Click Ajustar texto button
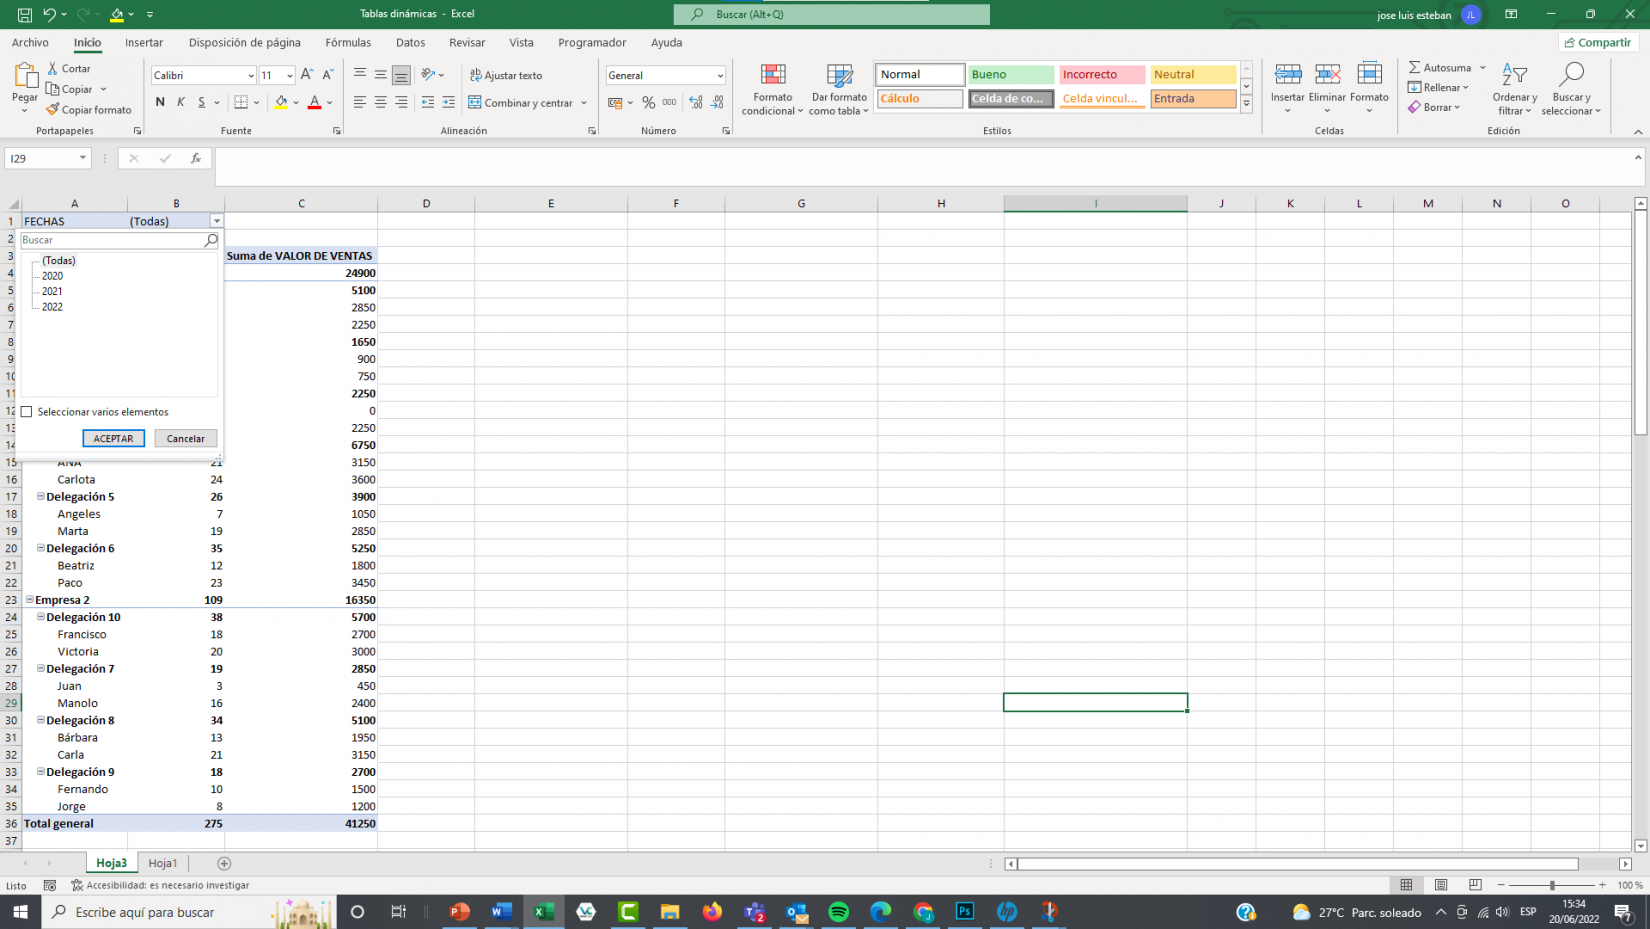Screen dimensions: 1650x929 [506, 75]
